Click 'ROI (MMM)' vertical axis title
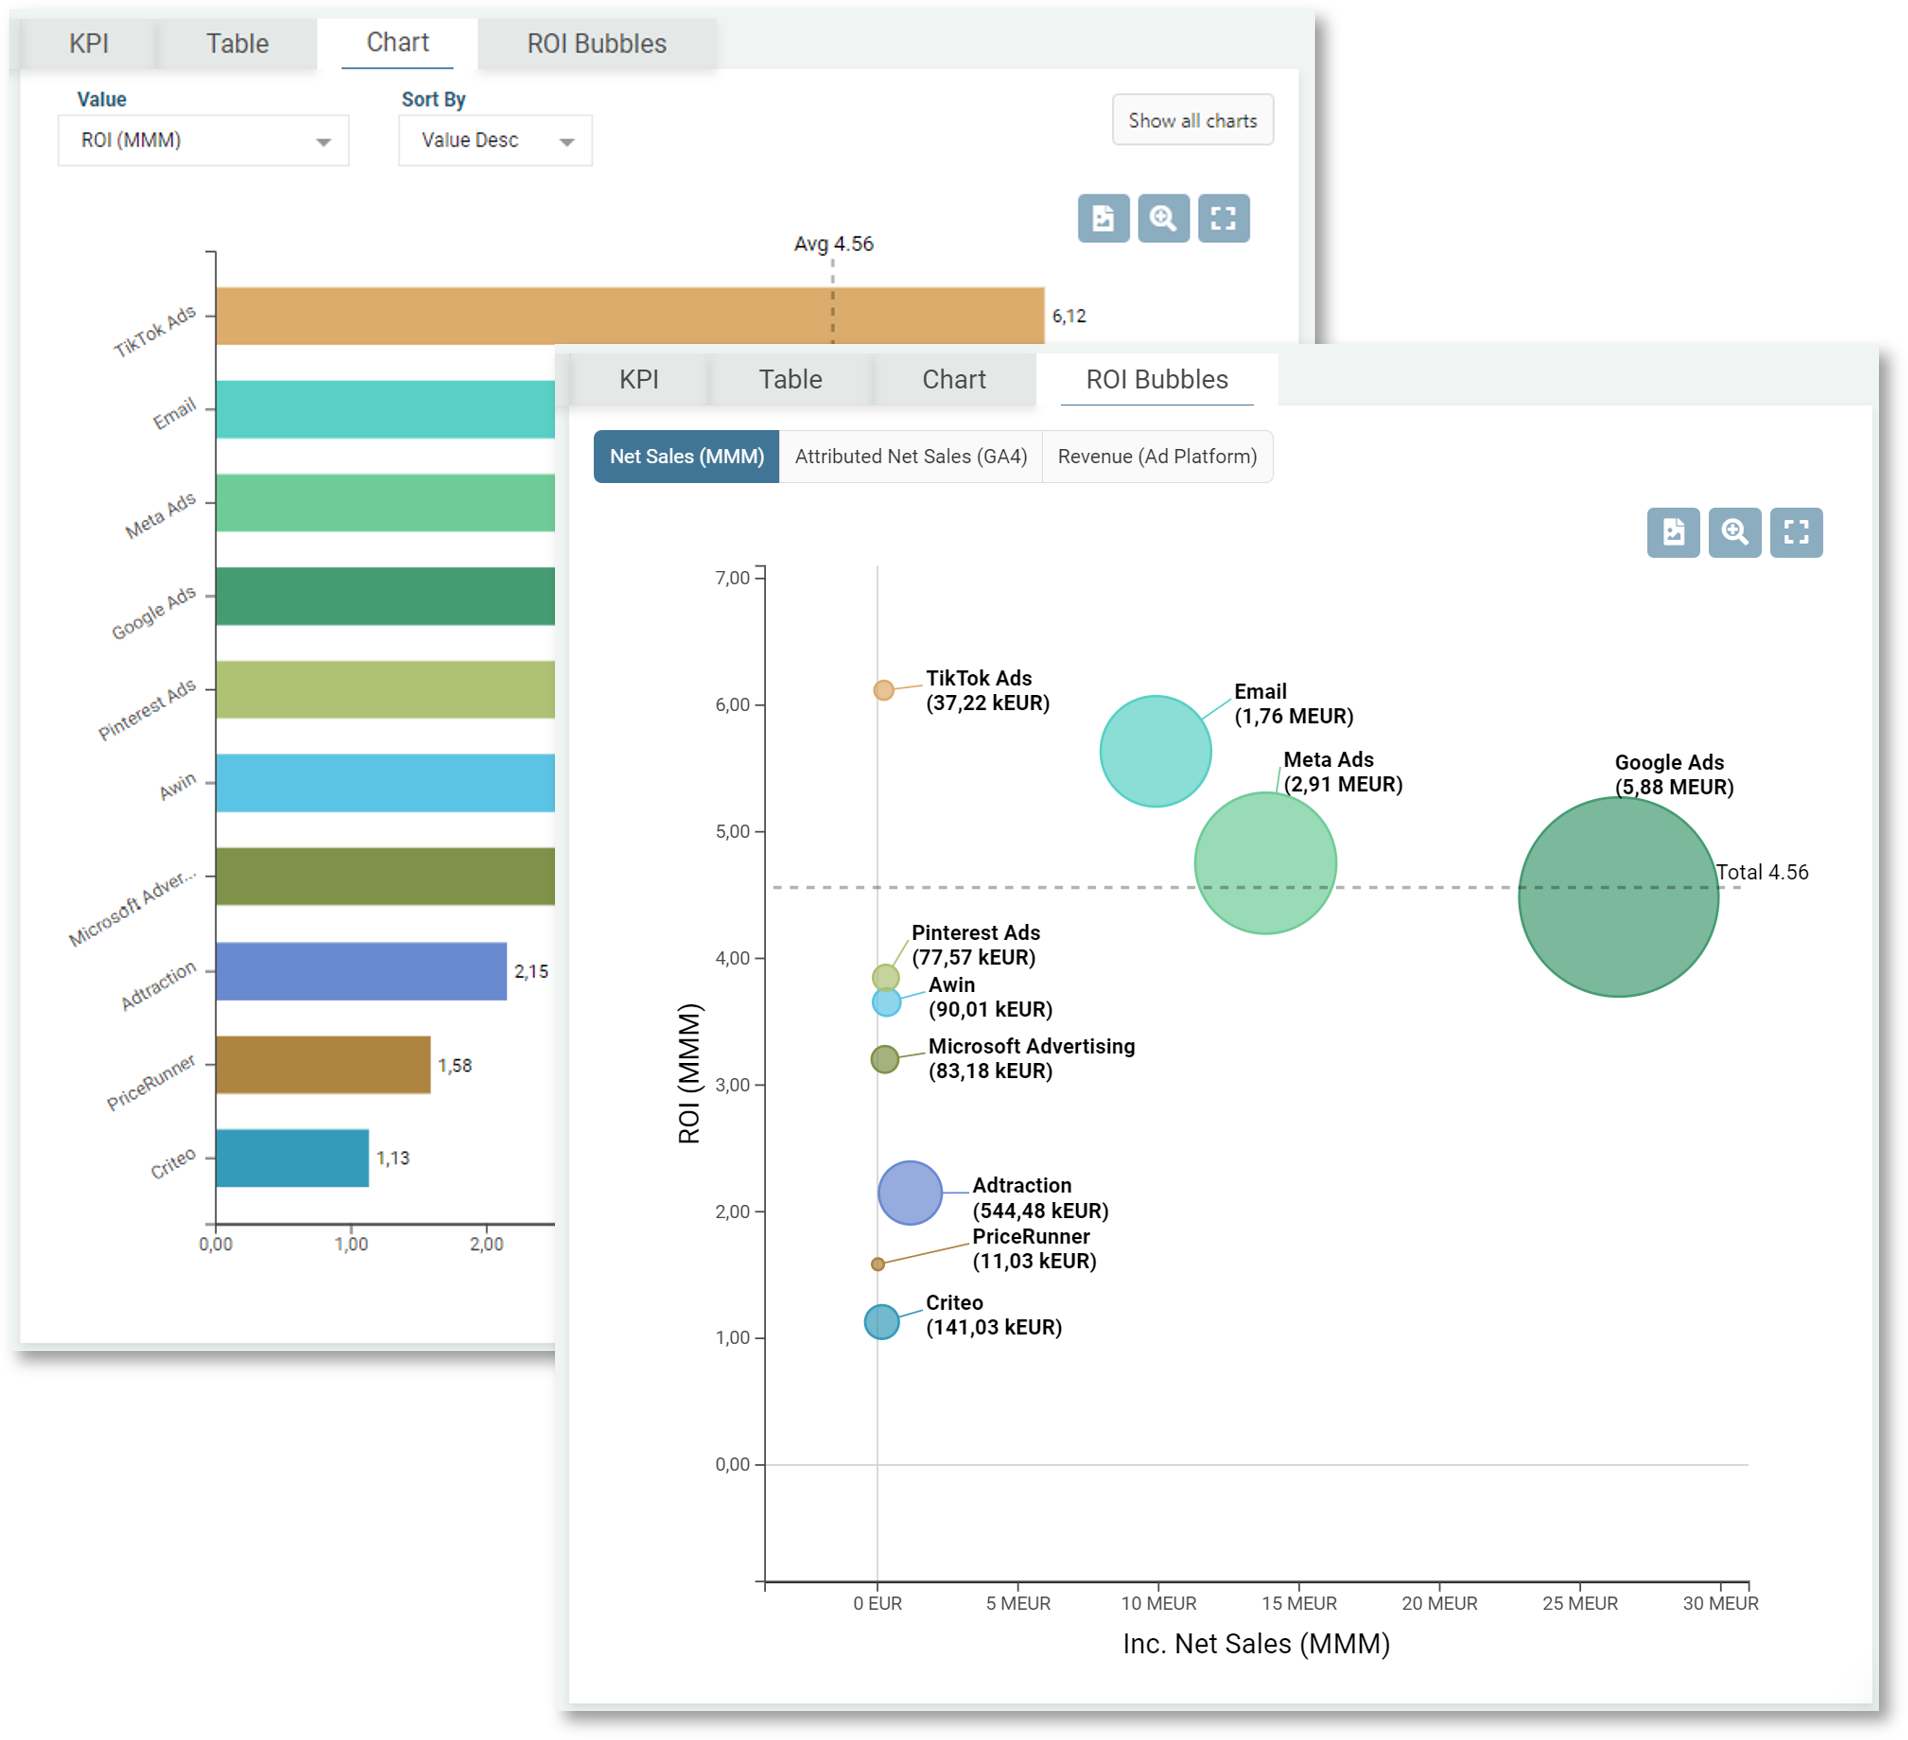 pyautogui.click(x=689, y=1073)
